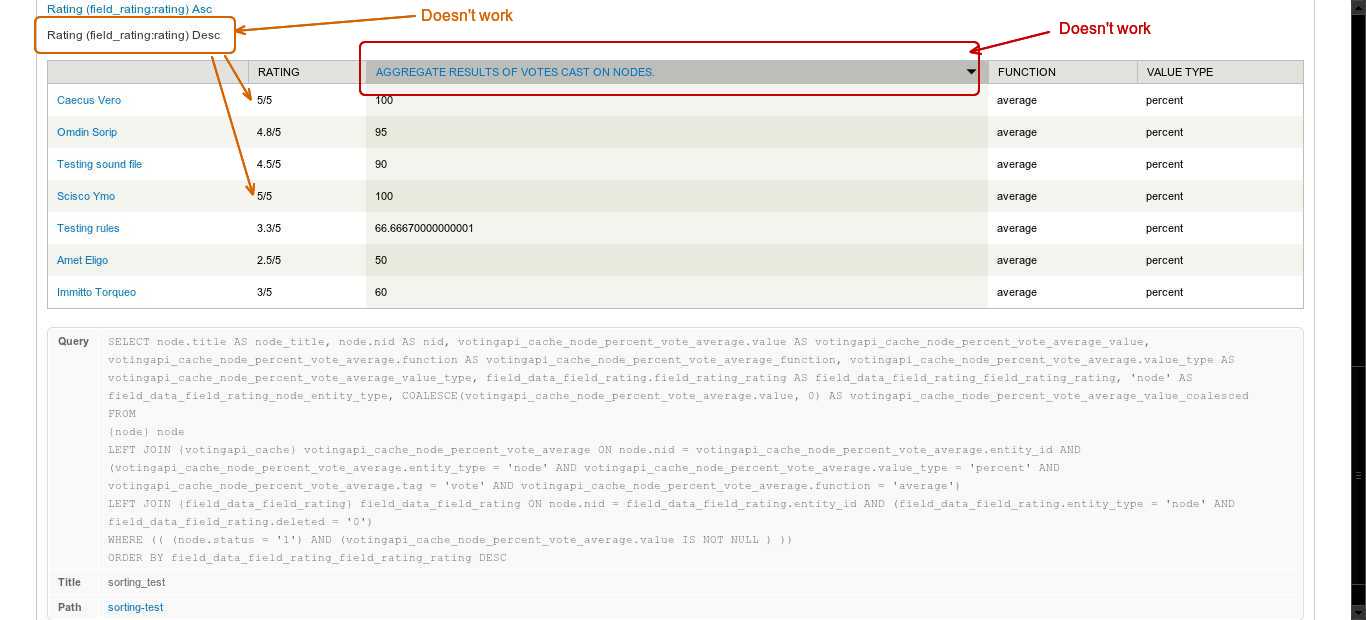Screen dimensions: 1366x620
Task: Open the Immitto Torqueo node link
Action: [x=96, y=292]
